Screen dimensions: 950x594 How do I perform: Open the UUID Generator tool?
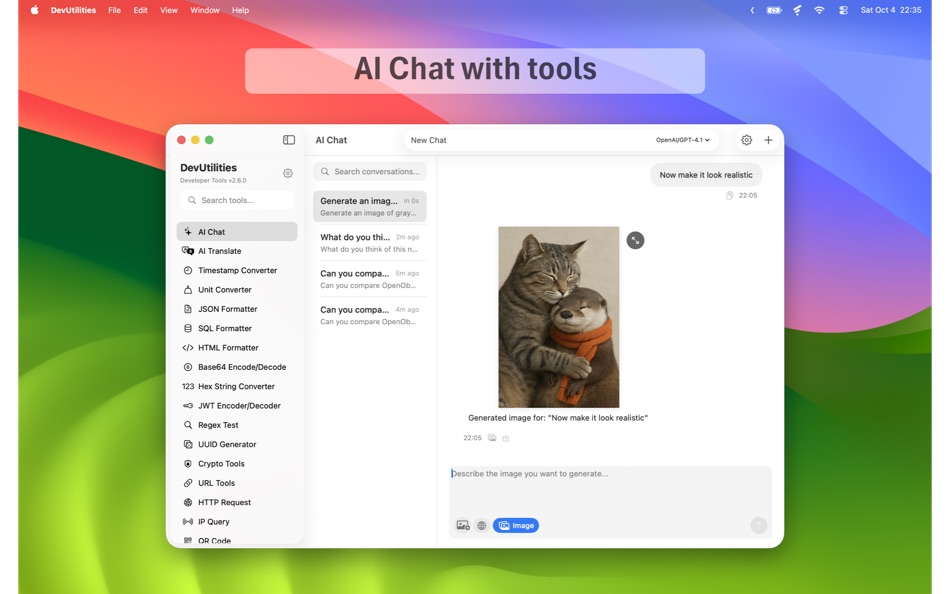tap(237, 444)
